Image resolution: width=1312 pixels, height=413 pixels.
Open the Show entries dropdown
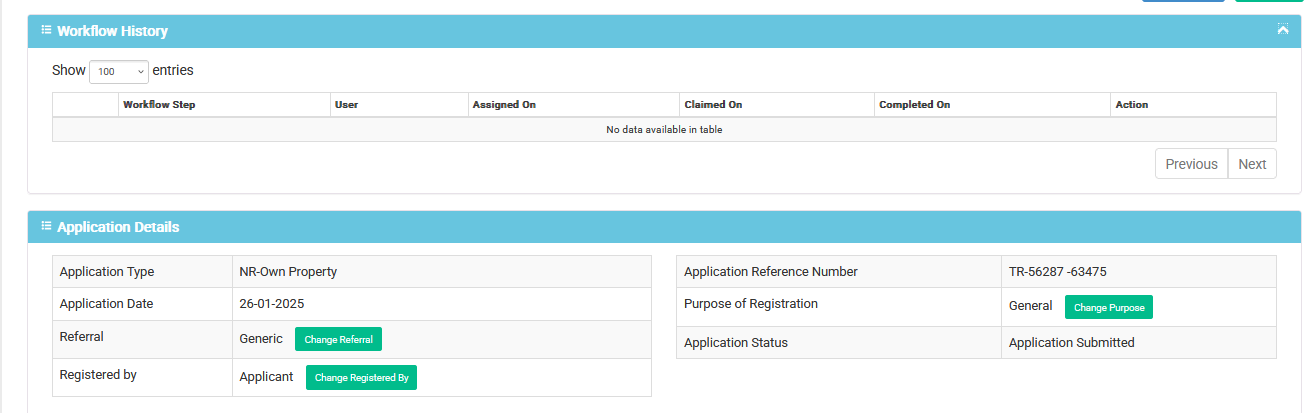pos(119,72)
